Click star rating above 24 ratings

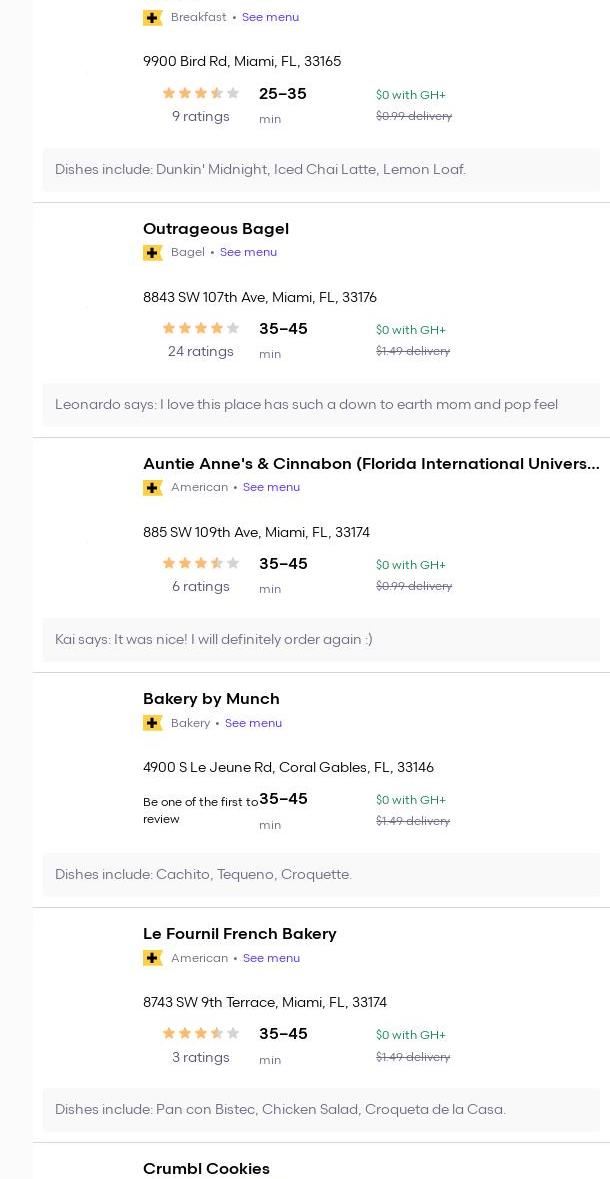pyautogui.click(x=201, y=328)
